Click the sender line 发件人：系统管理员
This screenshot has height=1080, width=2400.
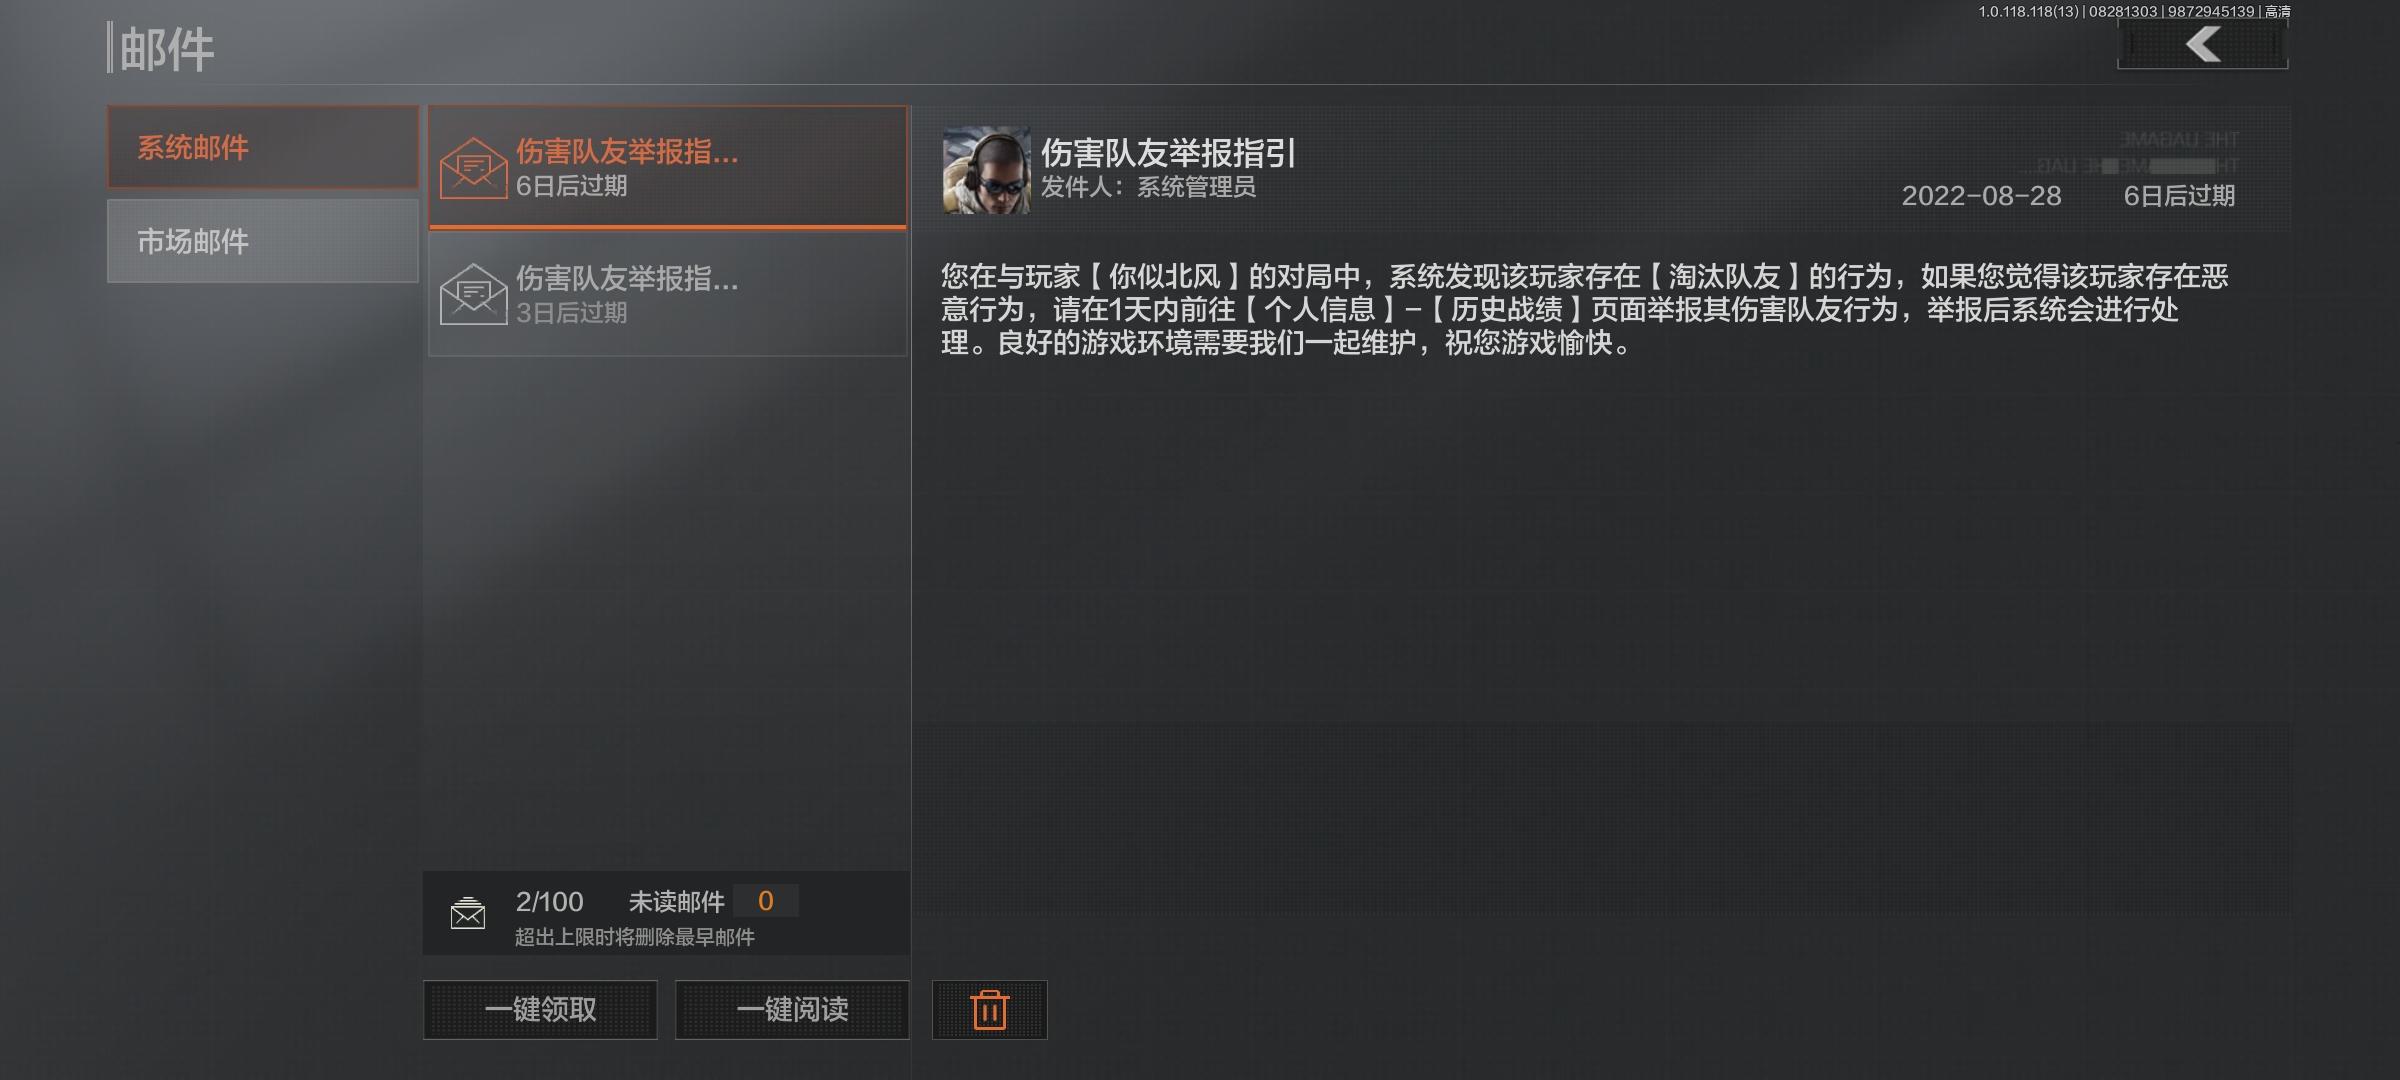pyautogui.click(x=1148, y=187)
